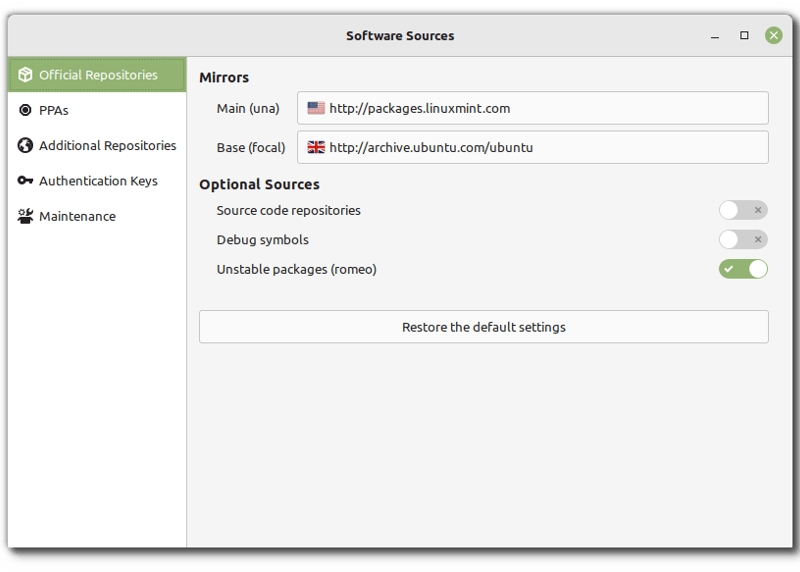Open the Additional Repositories section
This screenshot has width=800, height=572.
pyautogui.click(x=107, y=146)
